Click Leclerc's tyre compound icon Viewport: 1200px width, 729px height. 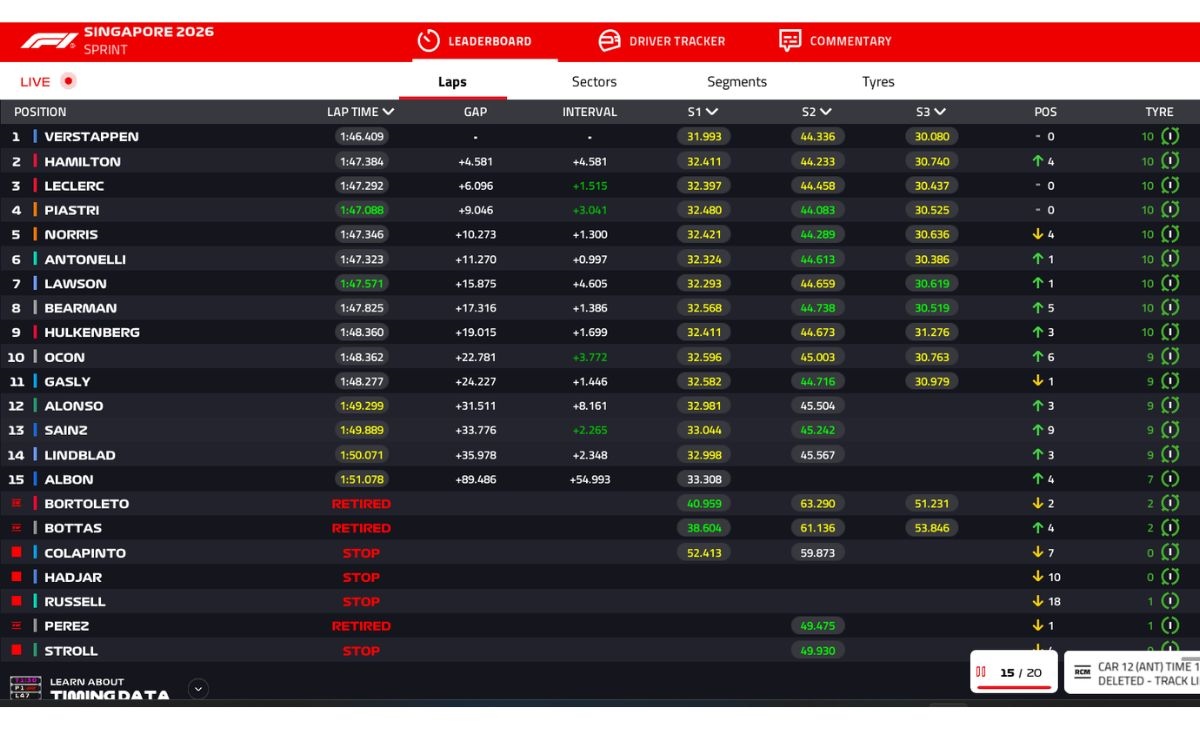tap(1170, 186)
